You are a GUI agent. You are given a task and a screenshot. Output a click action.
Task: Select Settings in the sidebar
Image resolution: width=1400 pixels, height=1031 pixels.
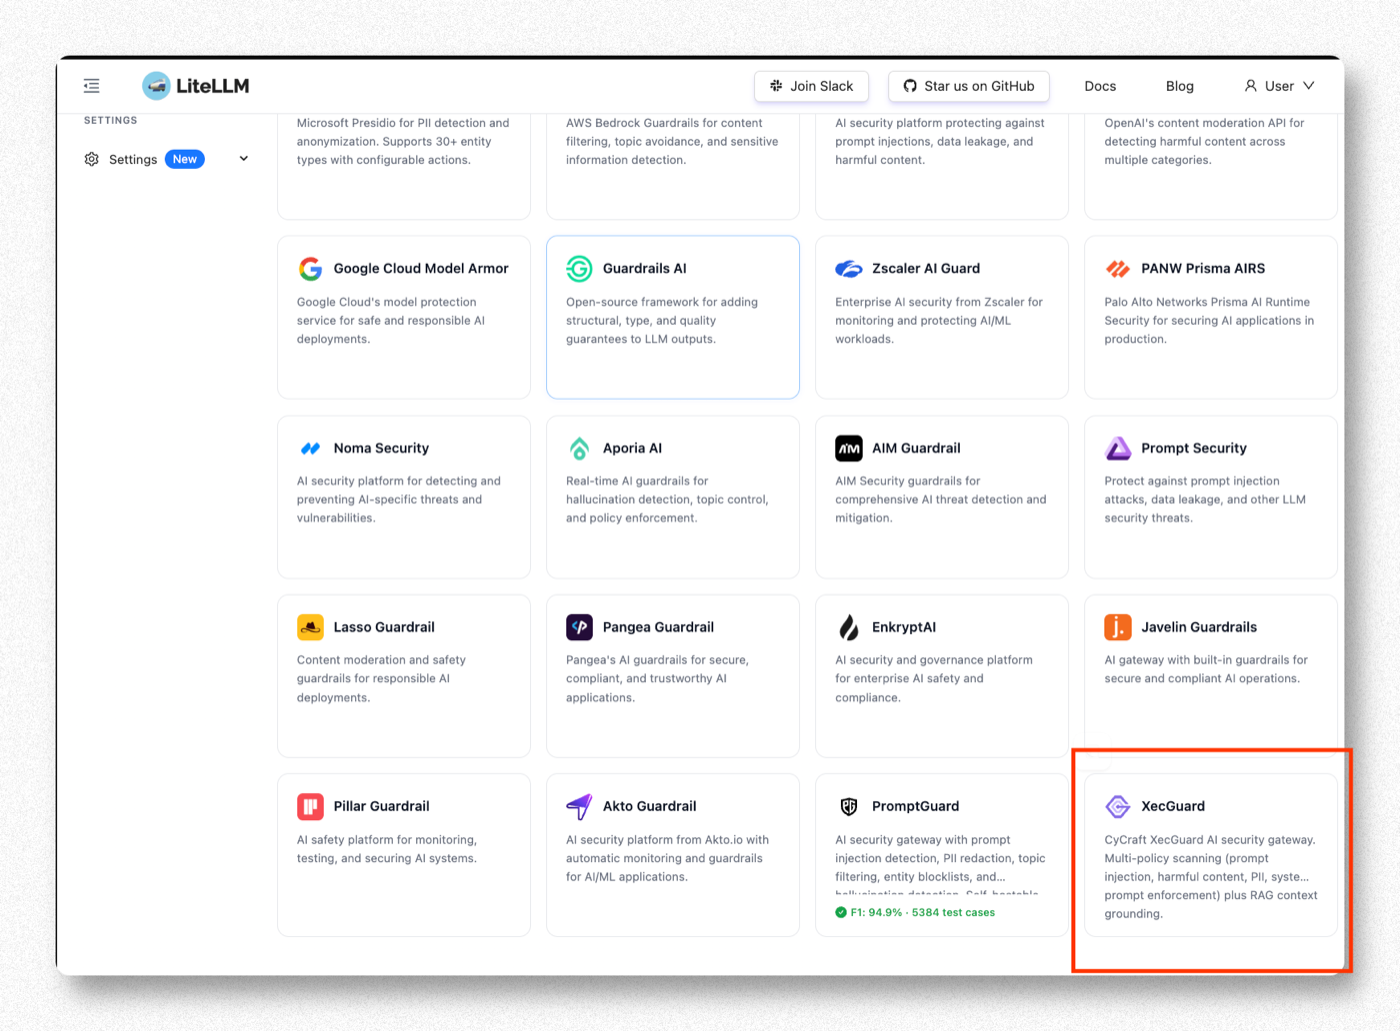[x=133, y=159]
